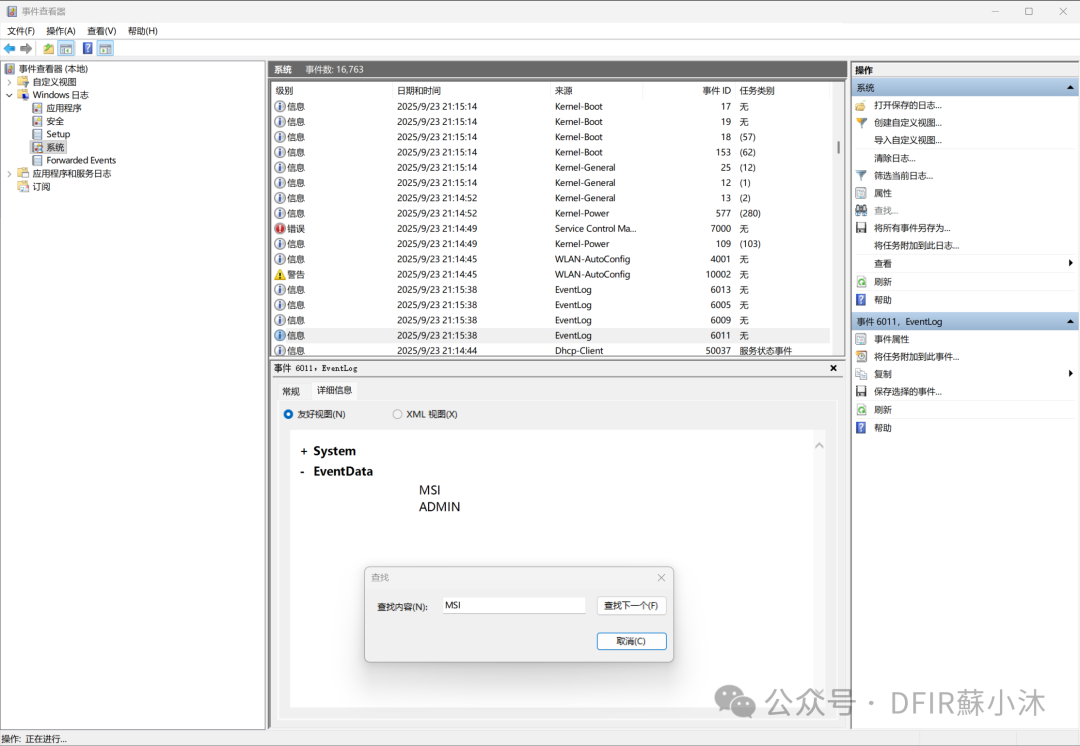
Task: Expand the 应用程序和服务日志 tree node
Action: (x=9, y=174)
